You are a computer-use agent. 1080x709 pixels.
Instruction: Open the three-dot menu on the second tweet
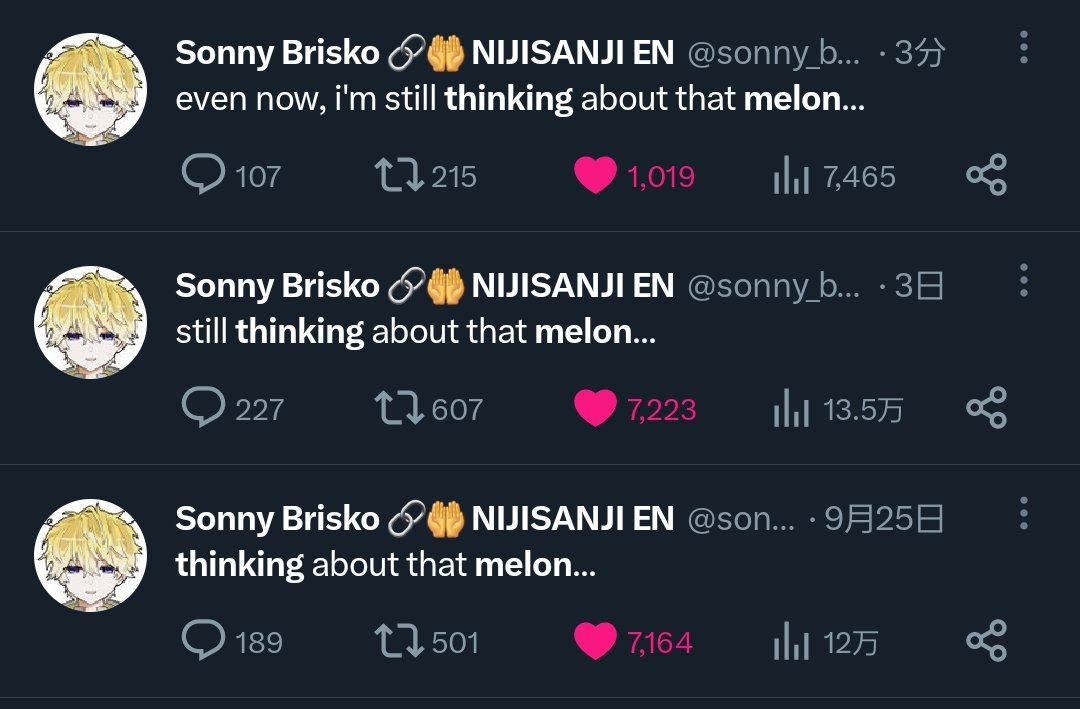1023,281
